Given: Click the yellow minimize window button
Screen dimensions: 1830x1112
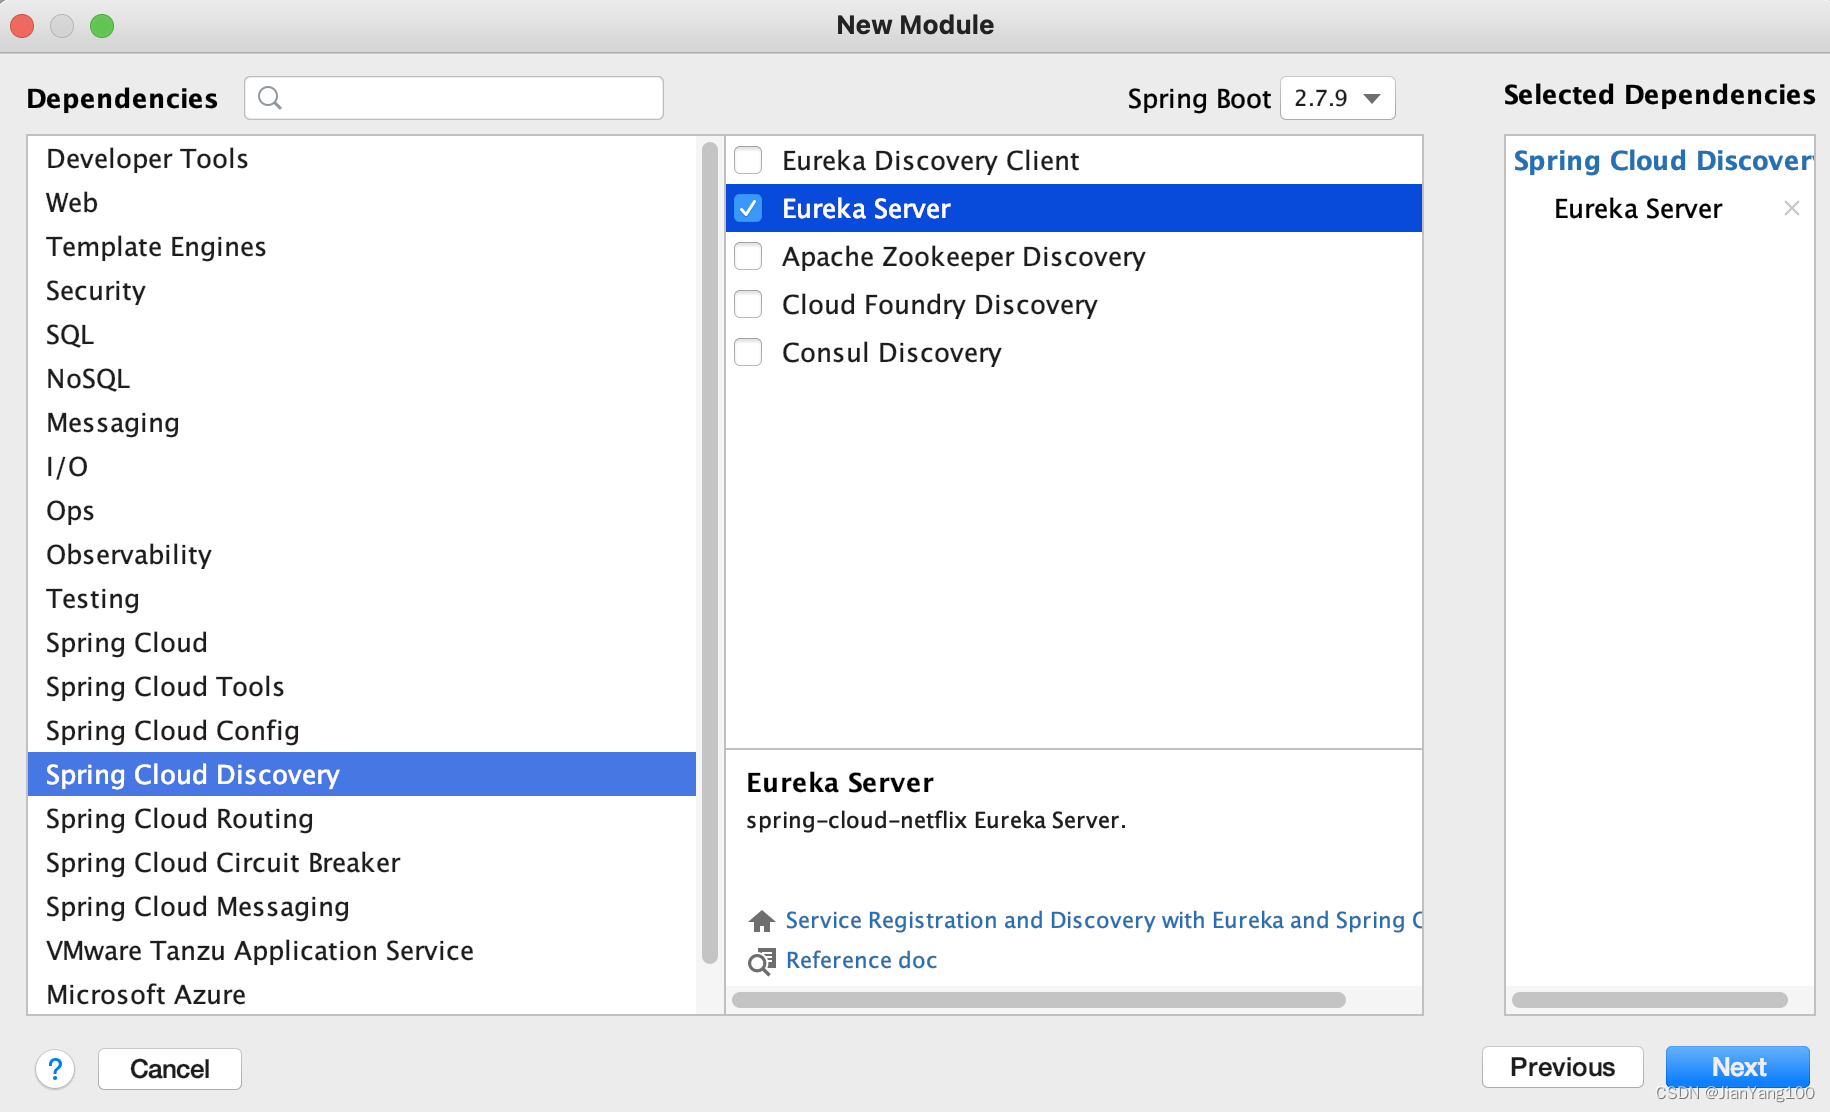Looking at the screenshot, I should pos(62,26).
